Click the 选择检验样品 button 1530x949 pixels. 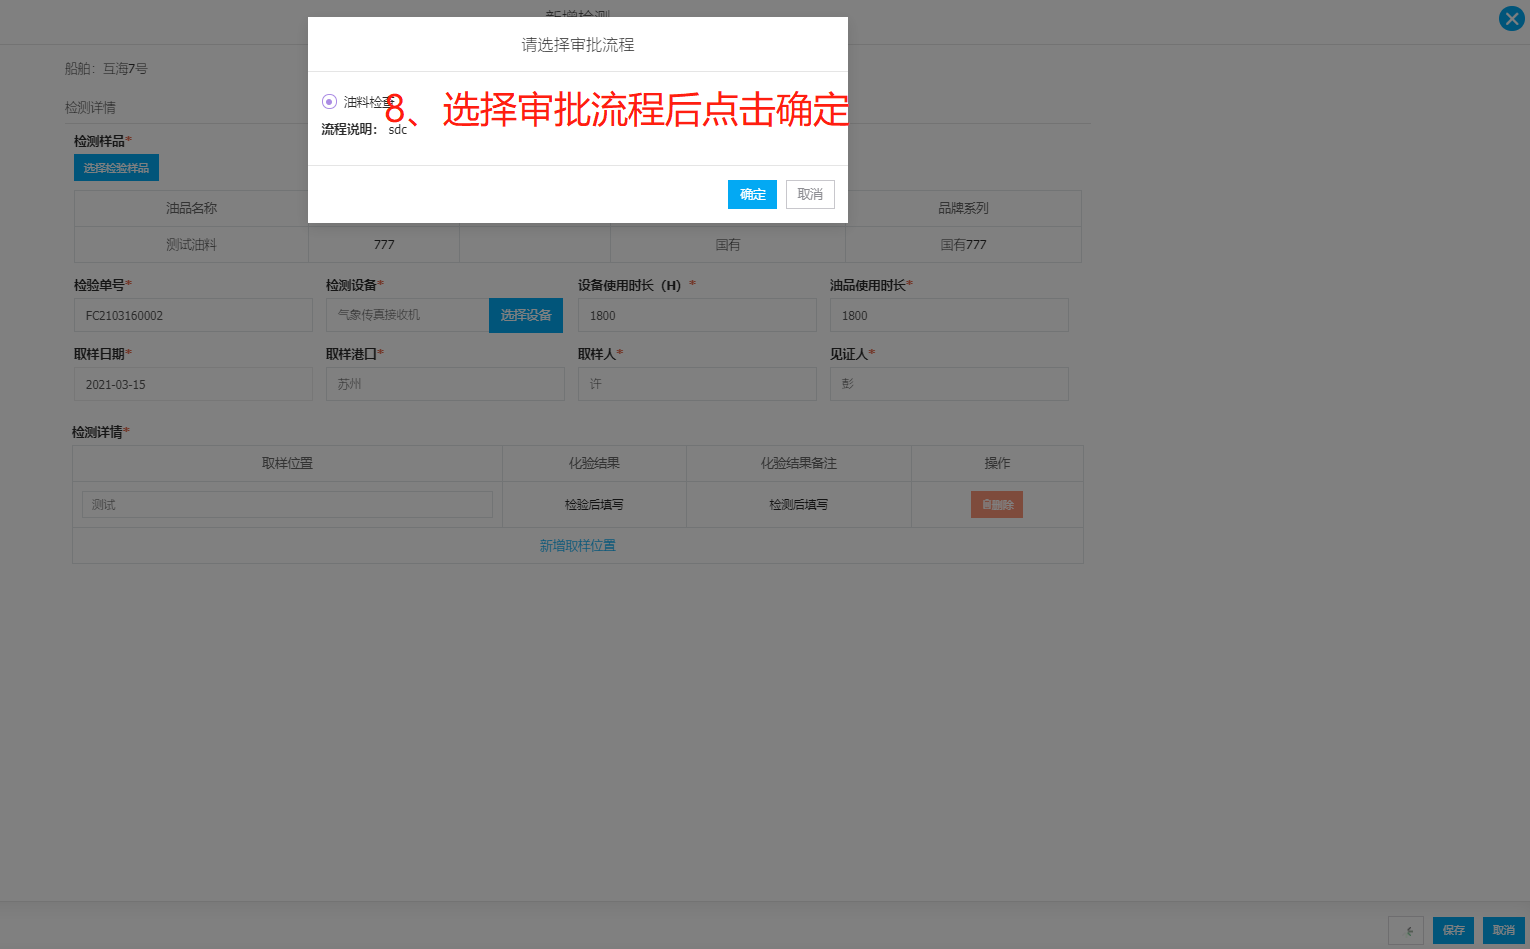(116, 168)
